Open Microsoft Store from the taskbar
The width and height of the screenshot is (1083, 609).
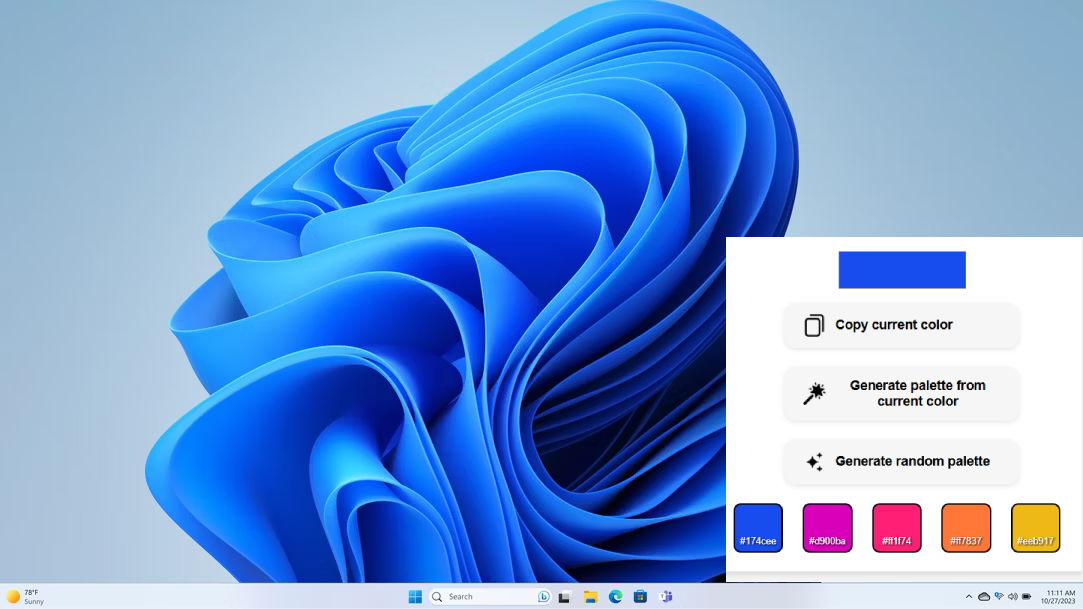640,597
